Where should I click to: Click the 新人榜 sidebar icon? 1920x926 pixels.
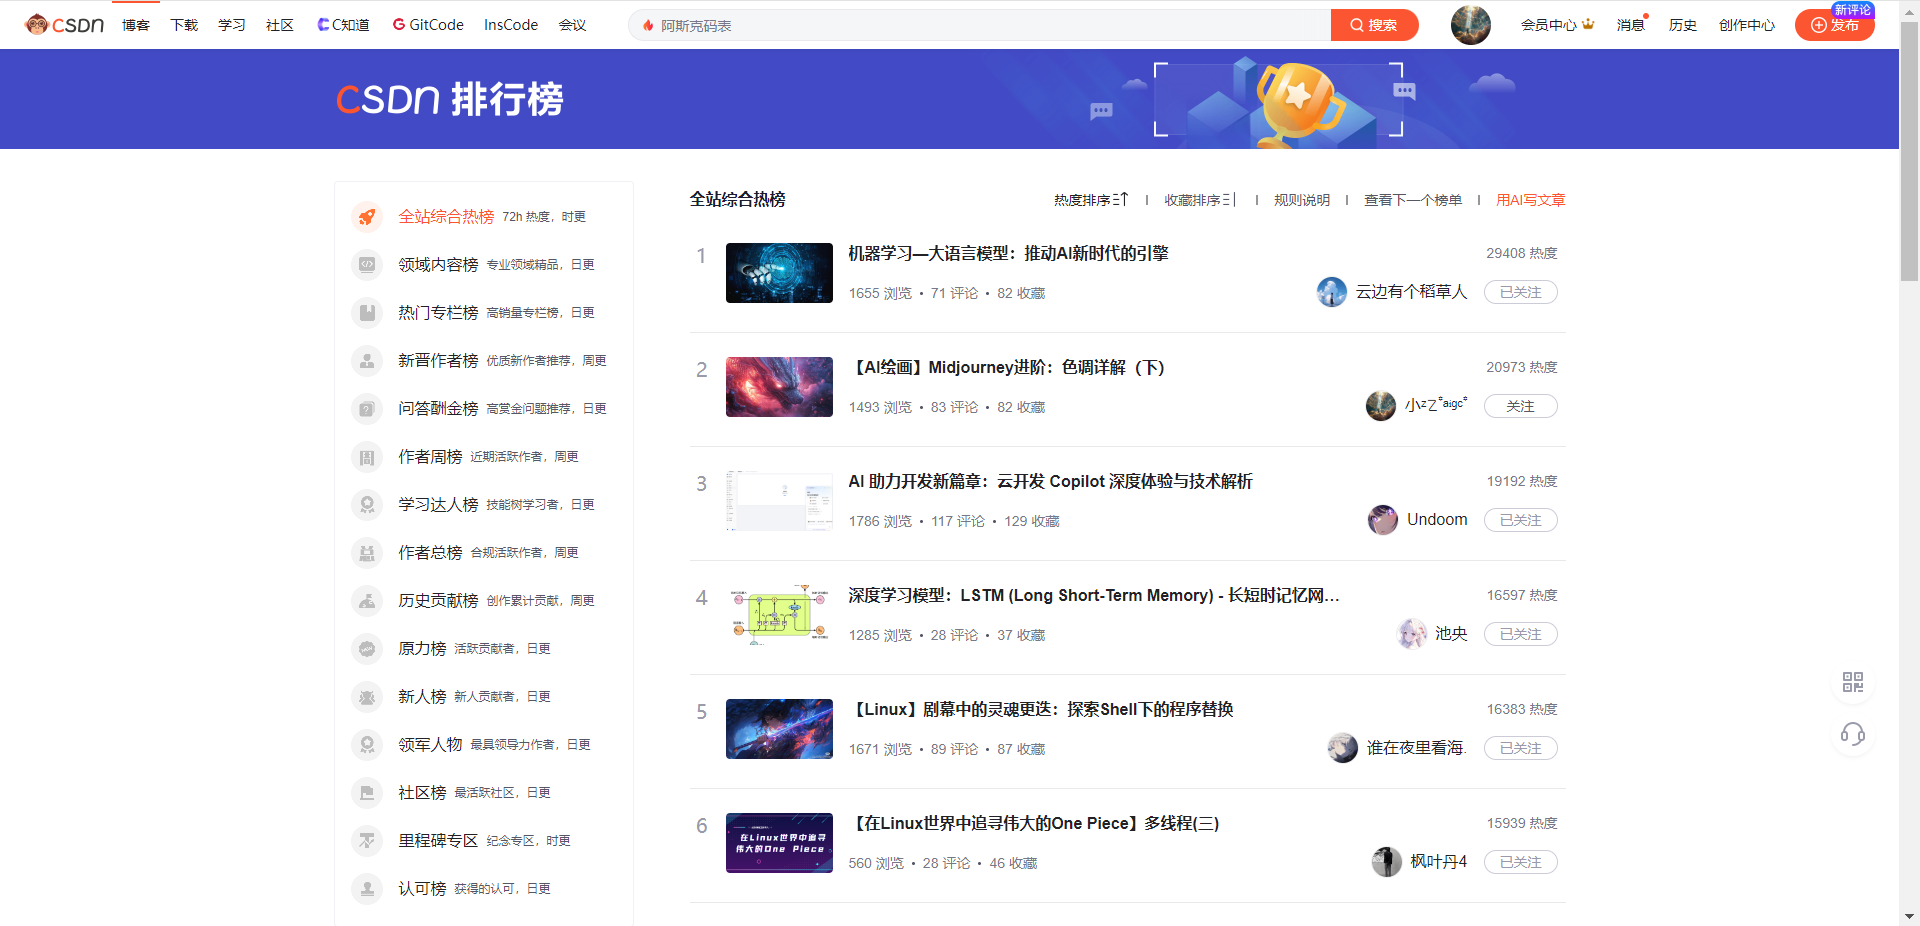367,697
